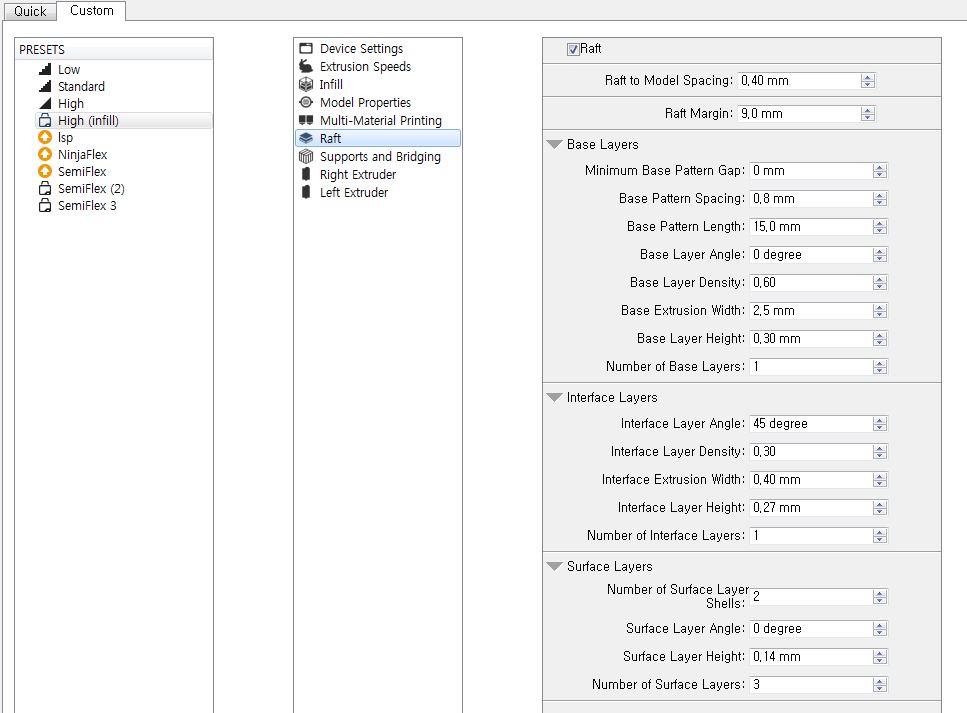Viewport: 967px width, 713px height.
Task: Click the NinjaFlex preset orange icon
Action: (x=45, y=154)
